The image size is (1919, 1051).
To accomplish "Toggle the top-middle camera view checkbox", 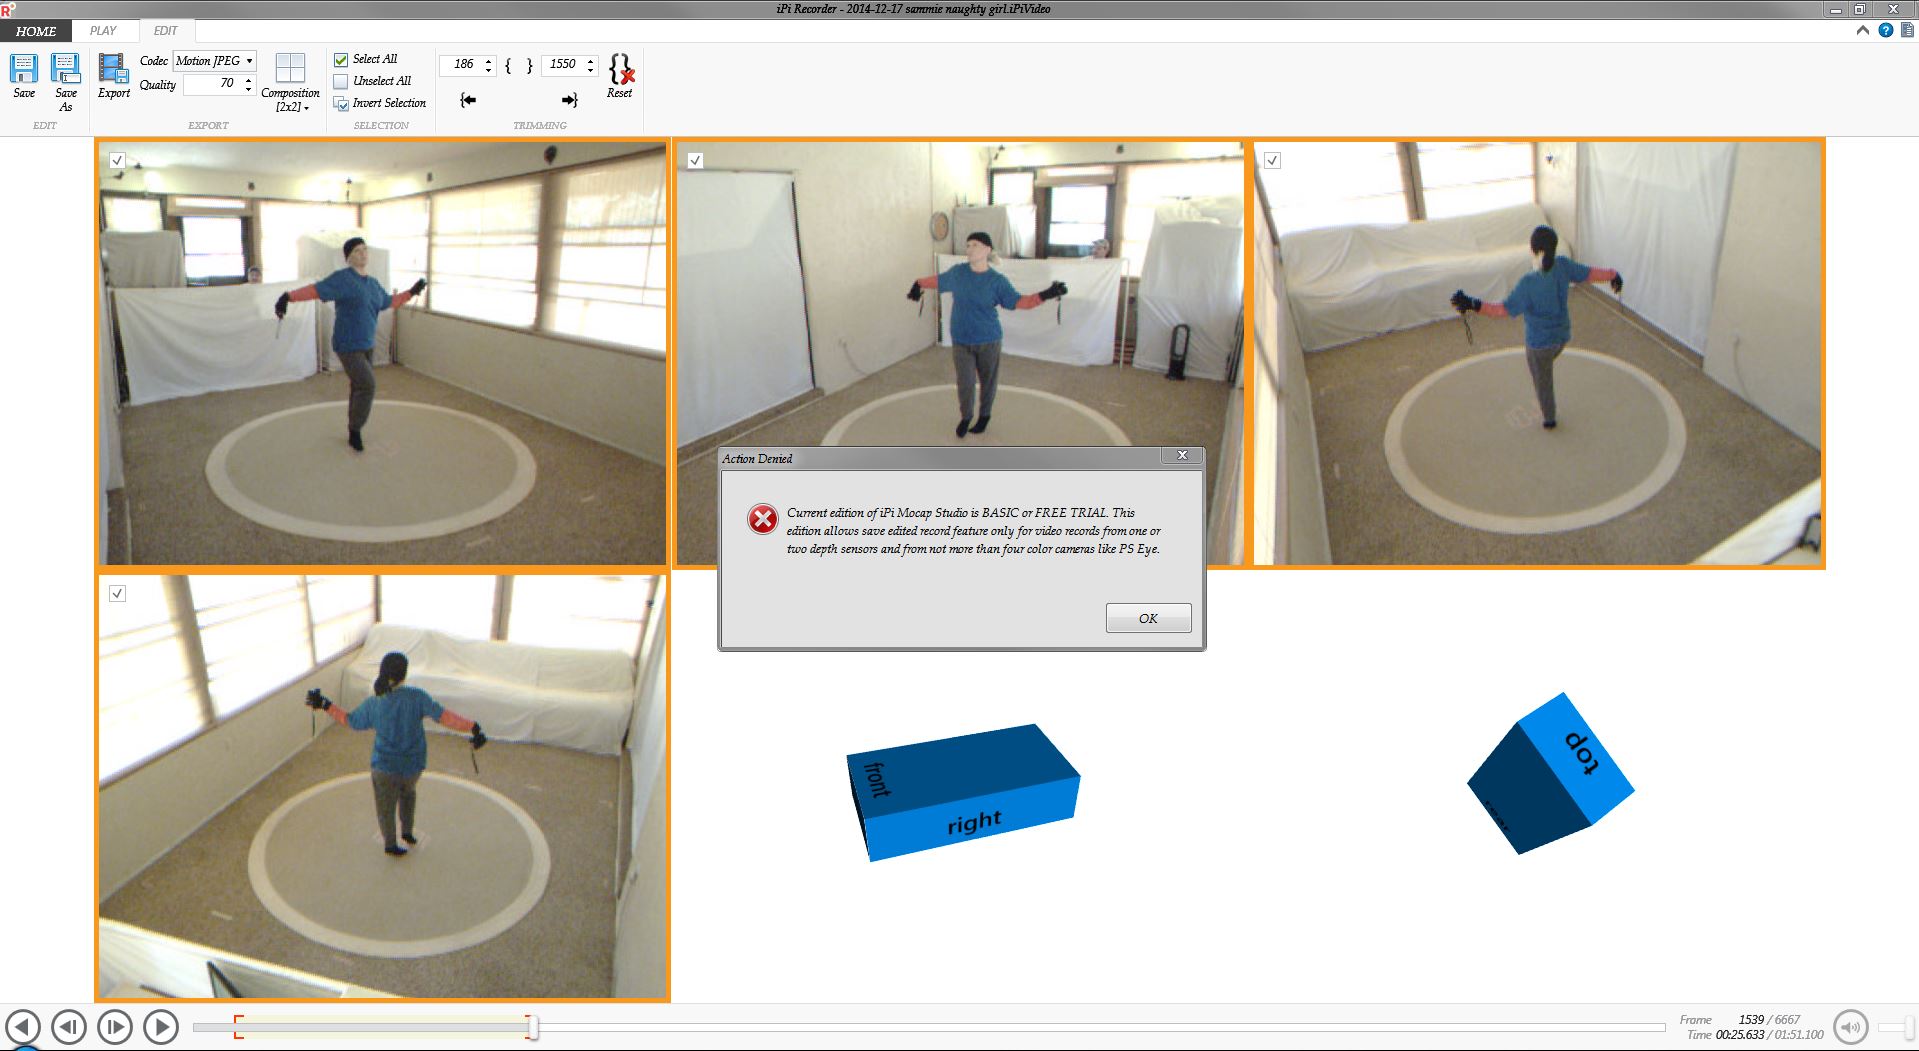I will pos(695,160).
